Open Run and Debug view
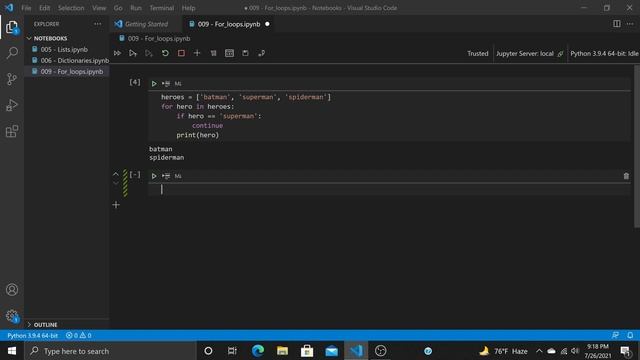Viewport: 640px width, 360px height. 12,105
